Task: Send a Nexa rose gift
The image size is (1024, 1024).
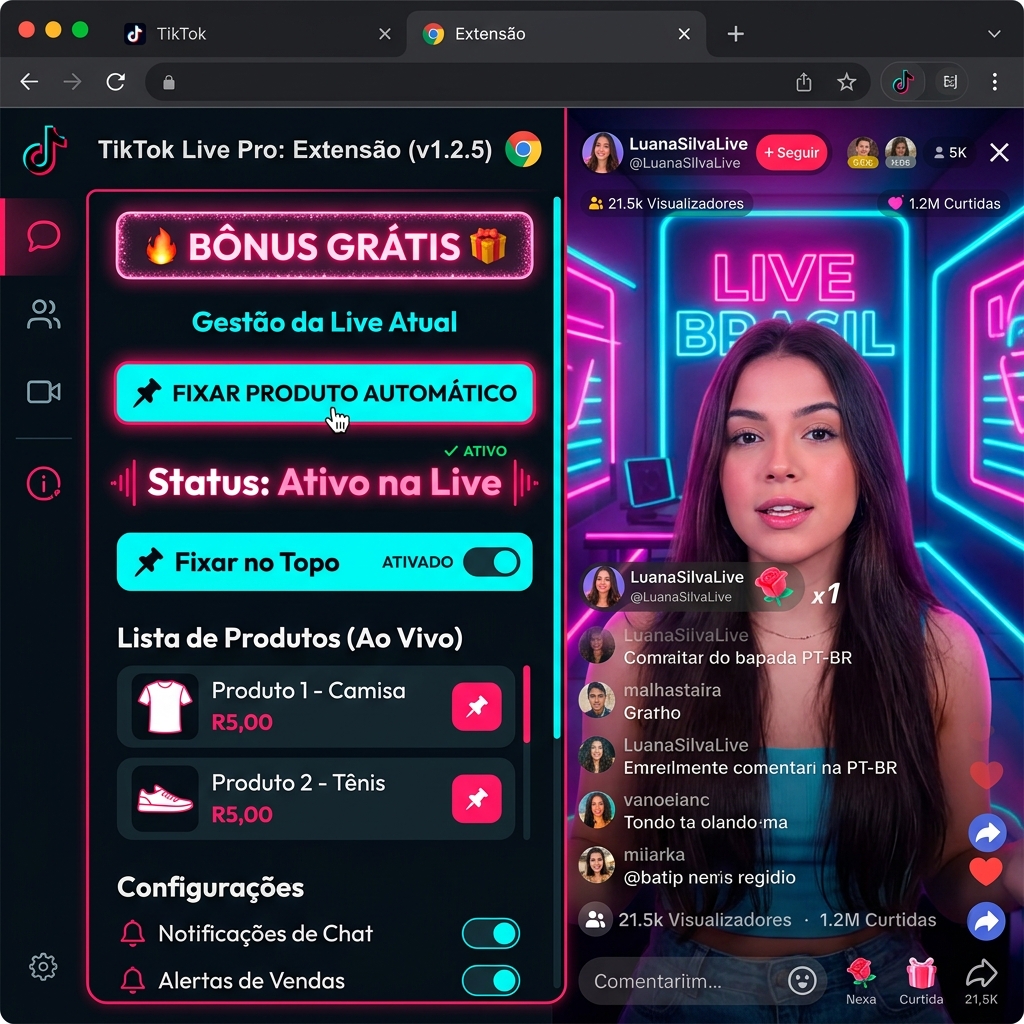Action: [861, 980]
